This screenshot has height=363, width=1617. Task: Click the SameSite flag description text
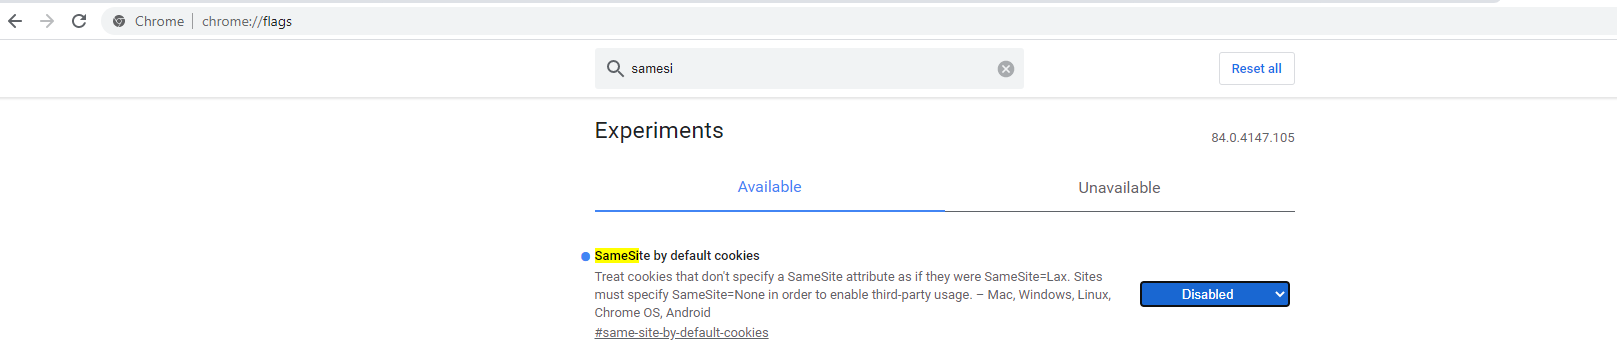point(853,295)
